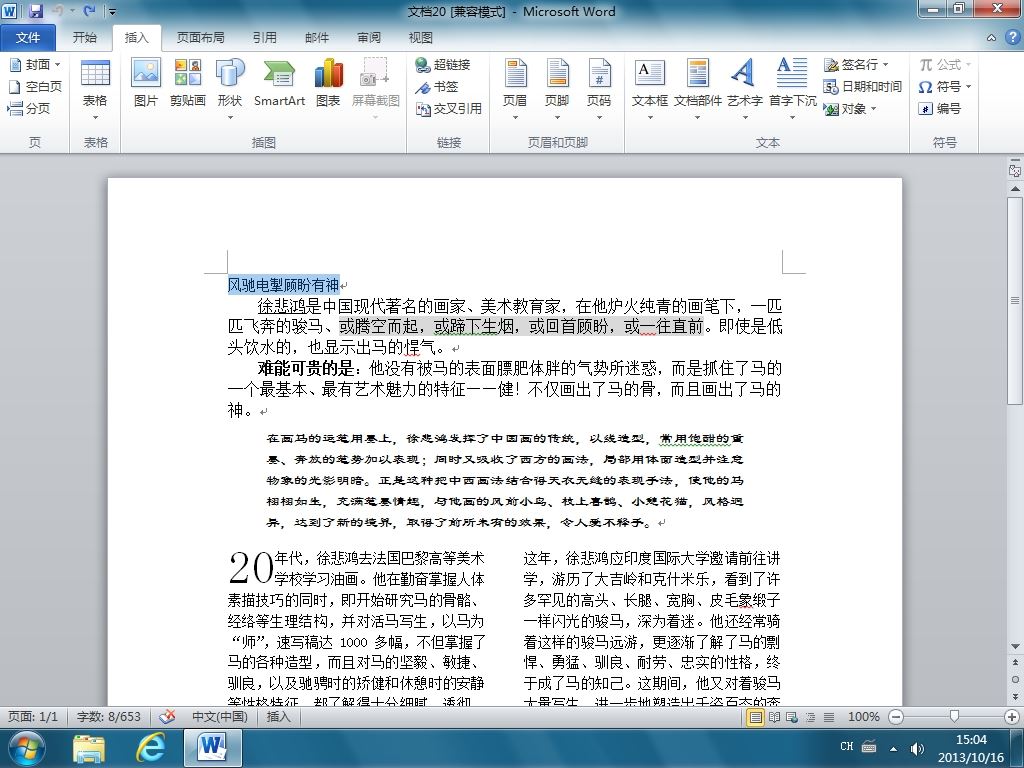The height and width of the screenshot is (768, 1024).
Task: Open the Table (表格) insert tool
Action: point(95,89)
